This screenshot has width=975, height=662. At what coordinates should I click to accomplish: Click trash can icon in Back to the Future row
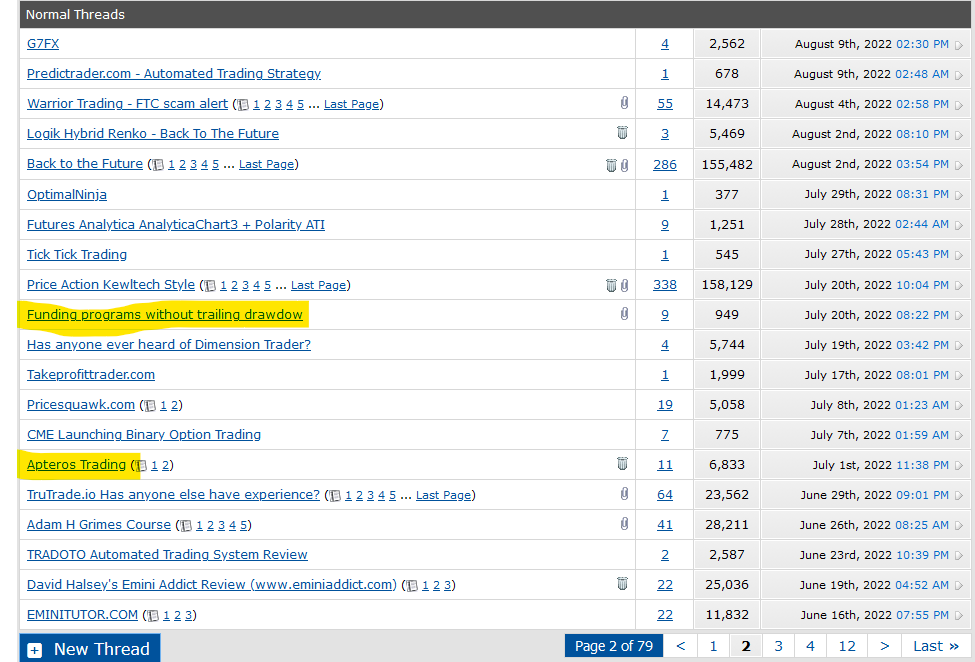611,165
